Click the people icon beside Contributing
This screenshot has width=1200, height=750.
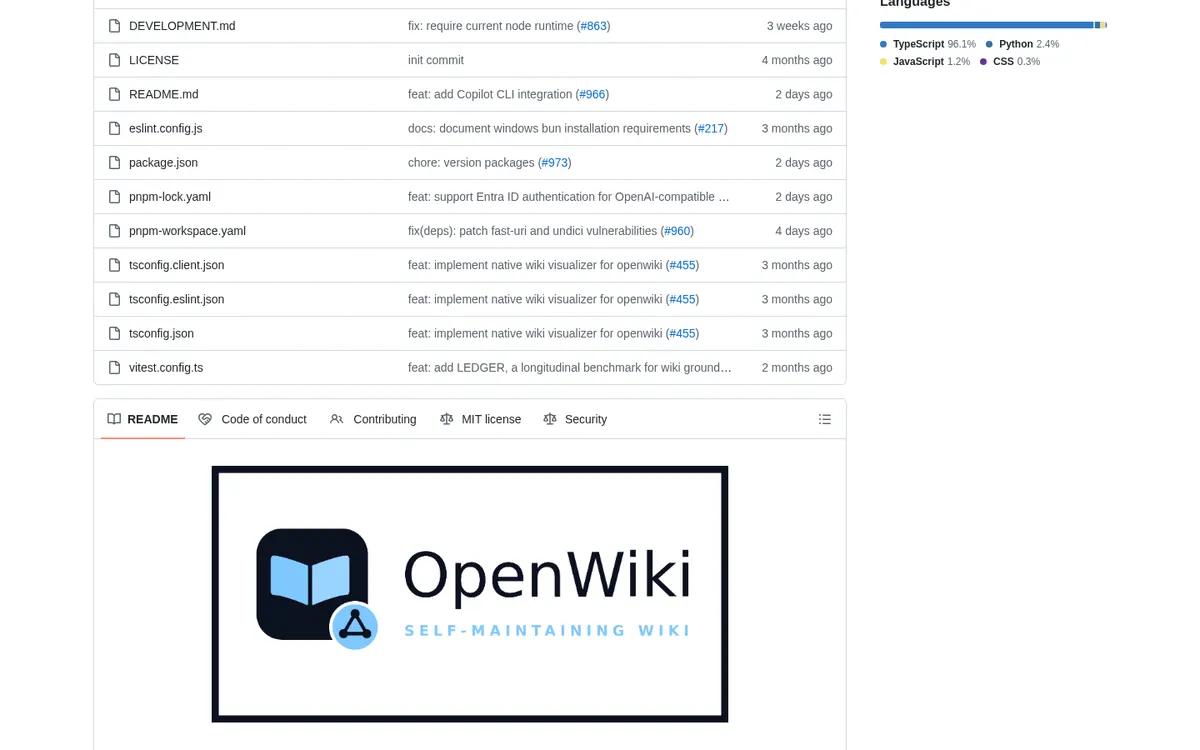337,419
